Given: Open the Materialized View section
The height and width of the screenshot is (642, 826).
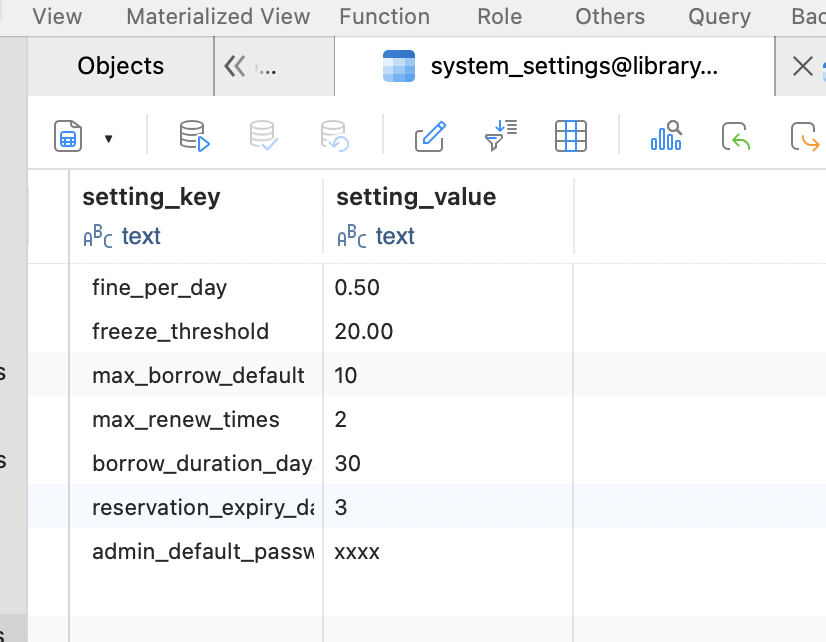Looking at the screenshot, I should tap(218, 17).
